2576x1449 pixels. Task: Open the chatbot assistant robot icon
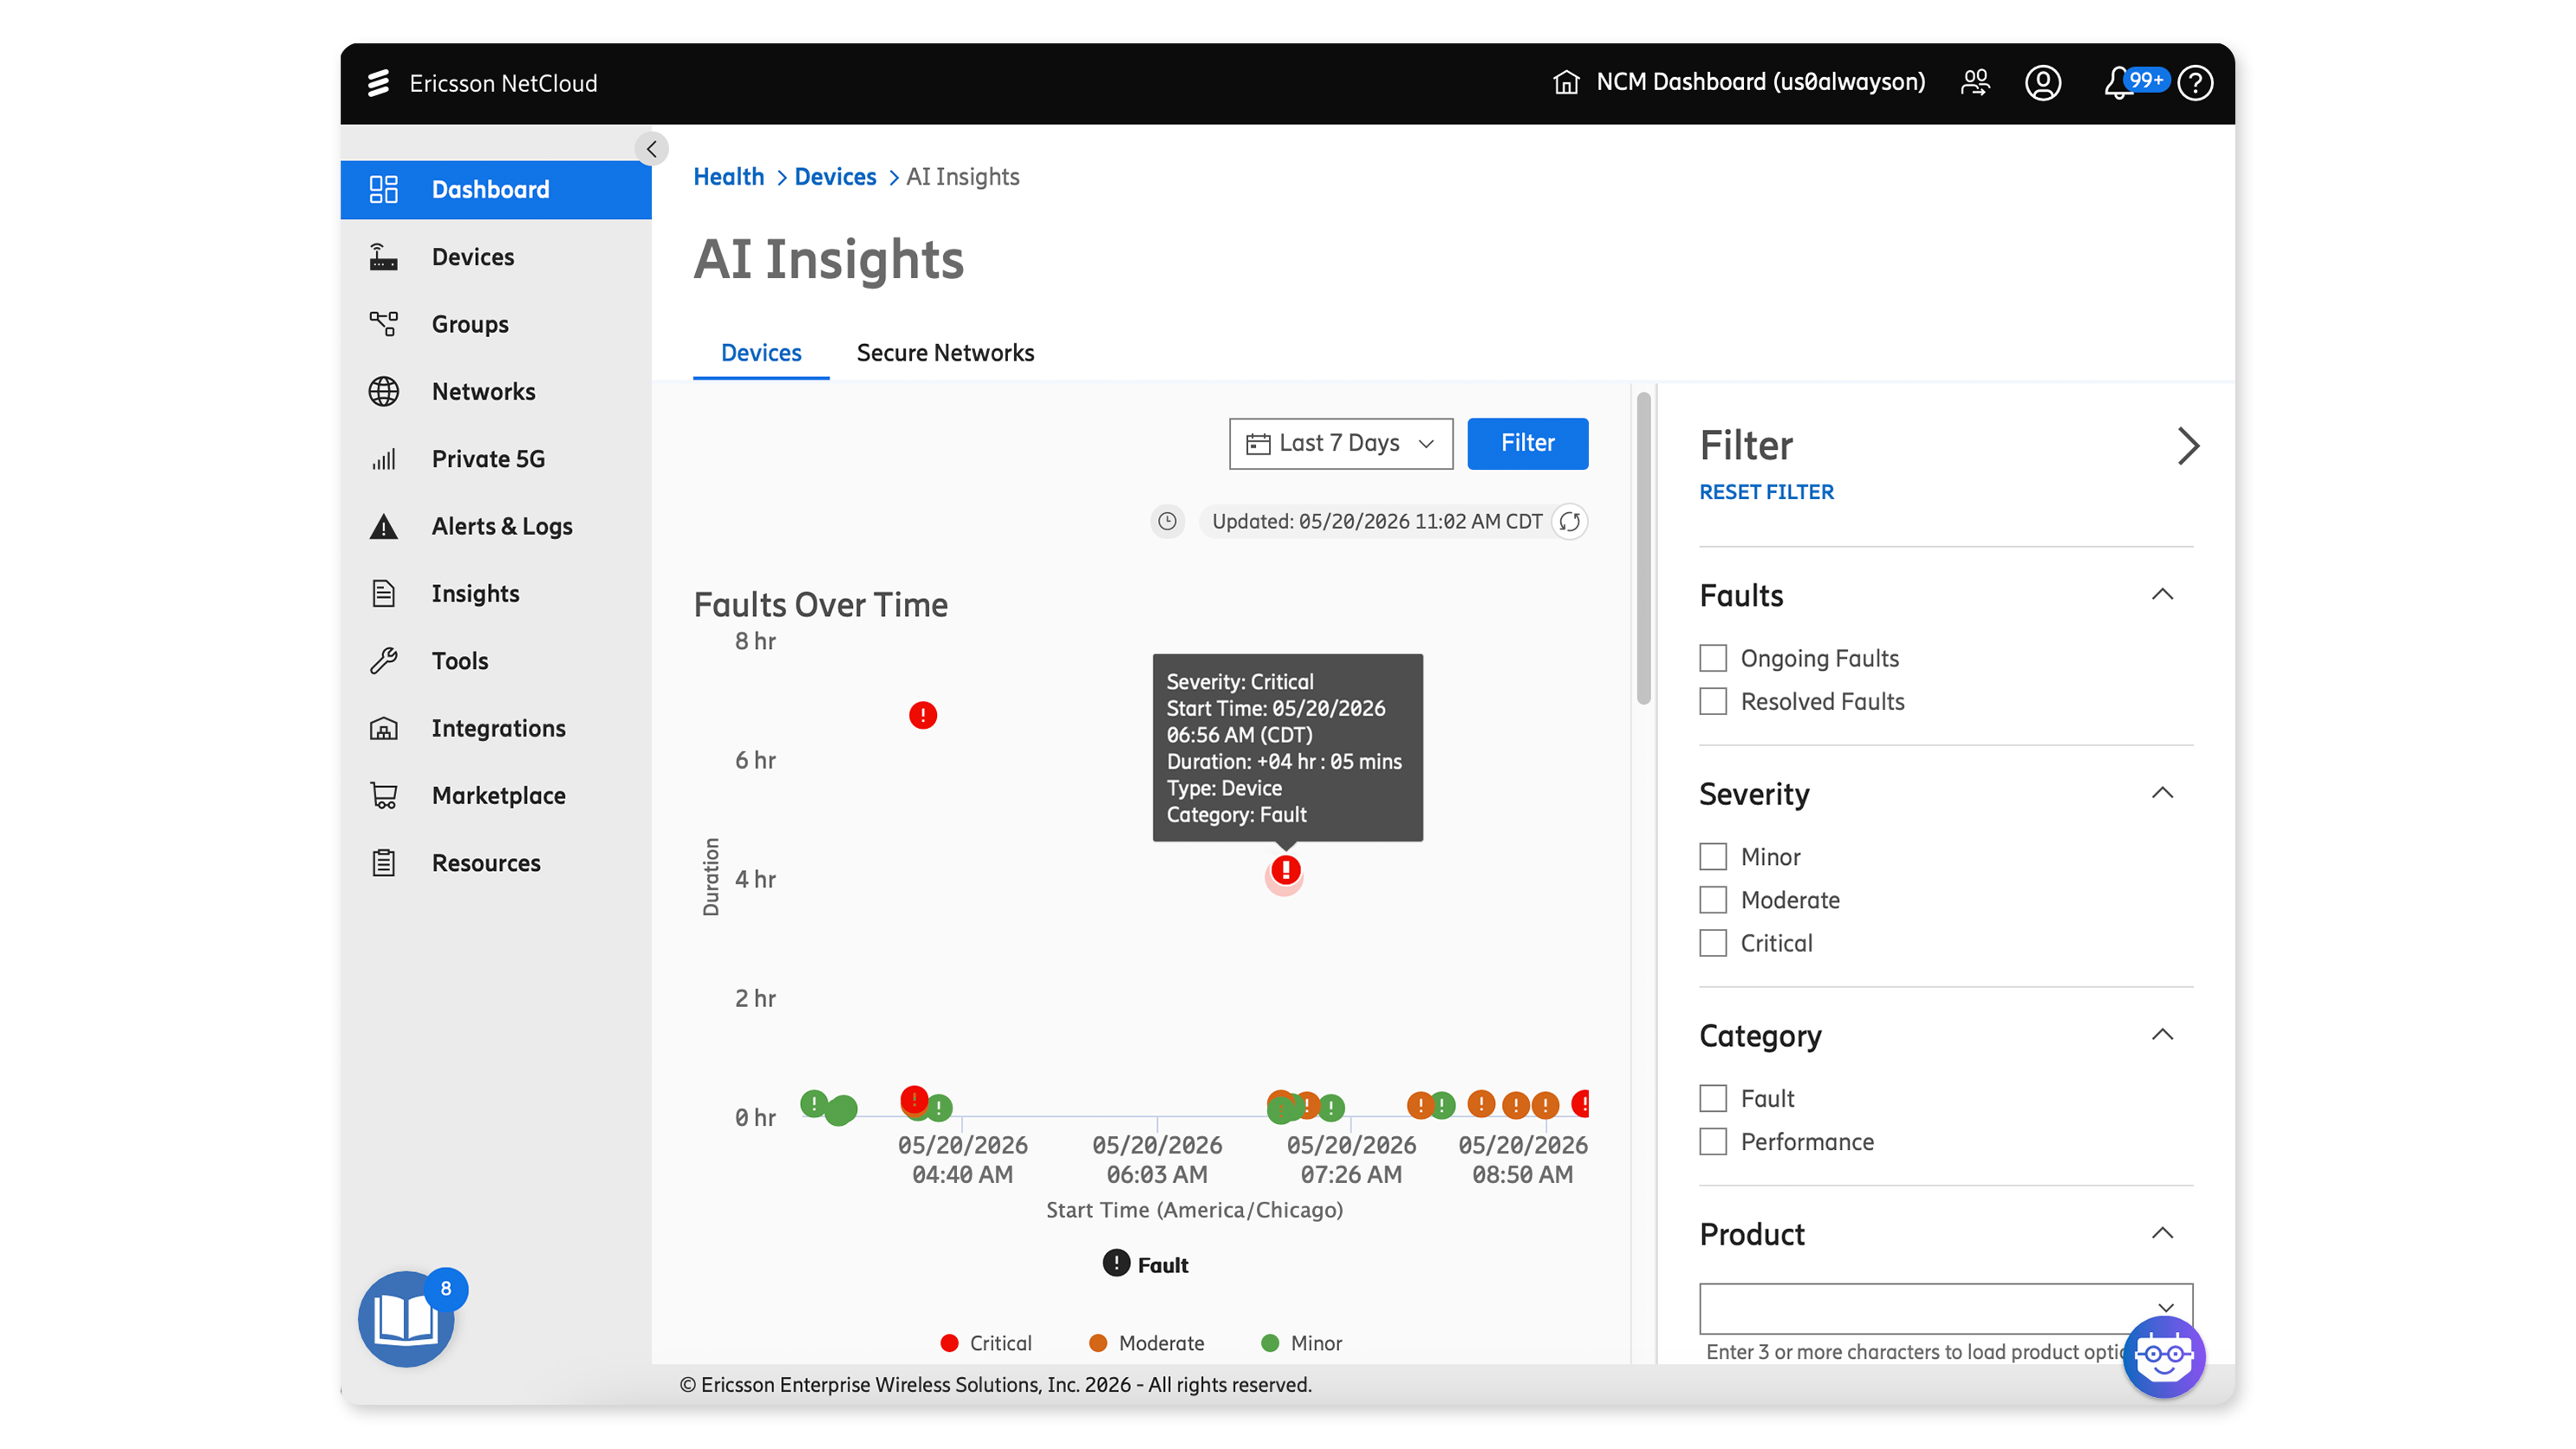[2164, 1357]
